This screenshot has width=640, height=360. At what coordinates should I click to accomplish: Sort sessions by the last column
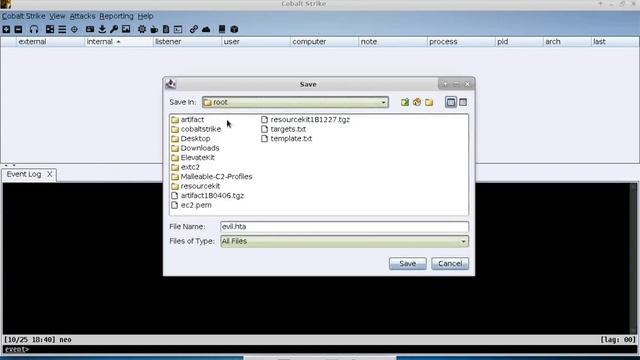tap(615, 42)
